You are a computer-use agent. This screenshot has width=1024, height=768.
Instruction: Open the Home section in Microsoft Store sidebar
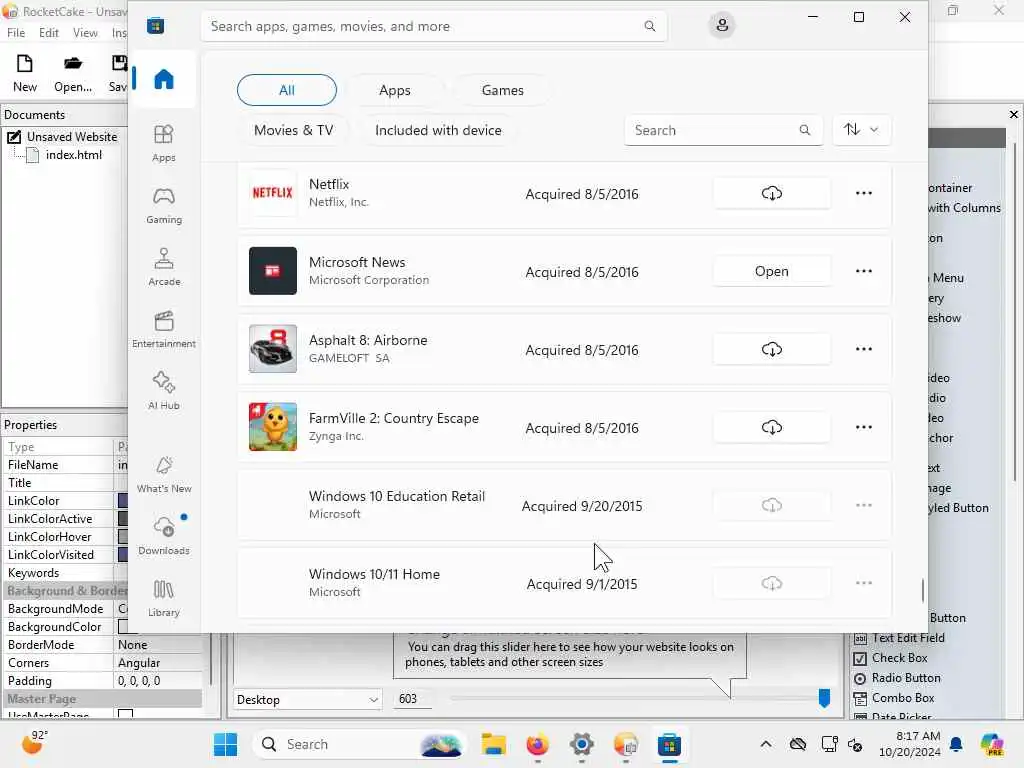coord(163,79)
